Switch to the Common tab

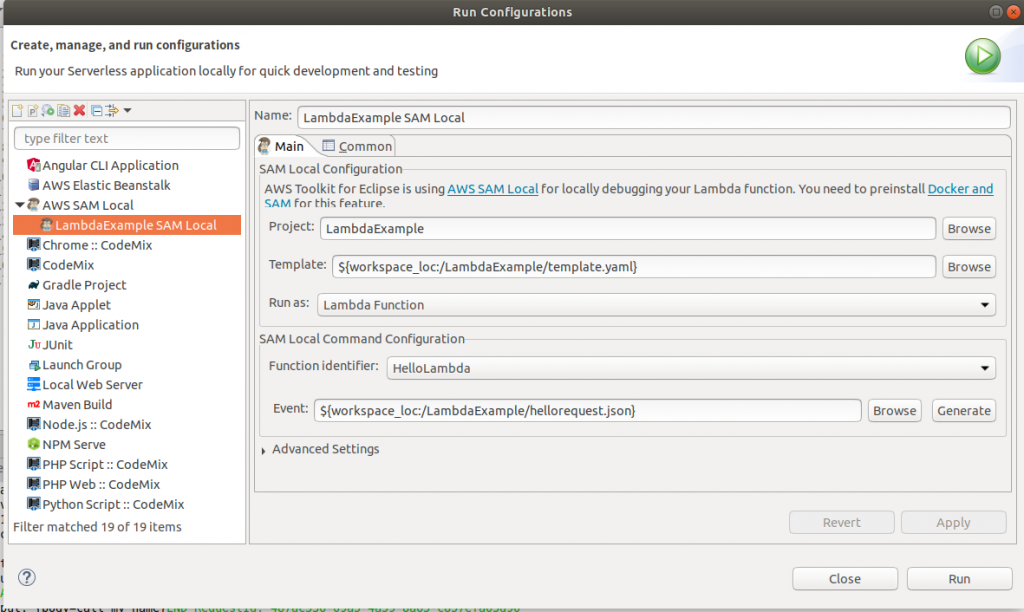click(357, 146)
